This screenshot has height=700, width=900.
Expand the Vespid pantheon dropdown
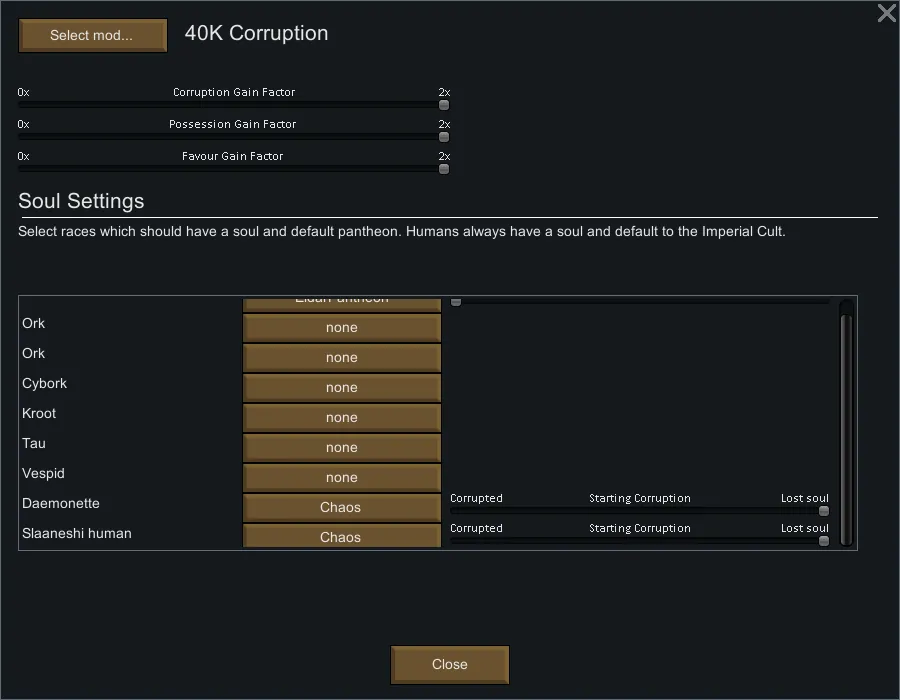tap(341, 478)
